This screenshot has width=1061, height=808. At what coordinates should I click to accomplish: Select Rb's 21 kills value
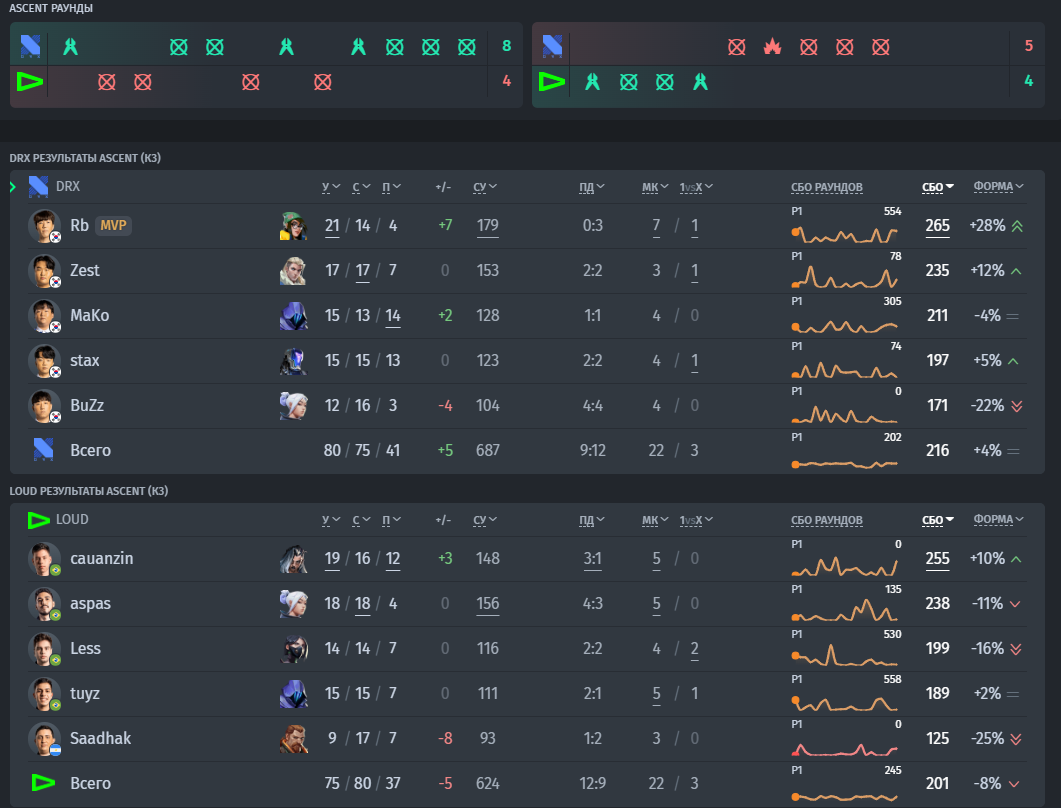click(x=332, y=225)
